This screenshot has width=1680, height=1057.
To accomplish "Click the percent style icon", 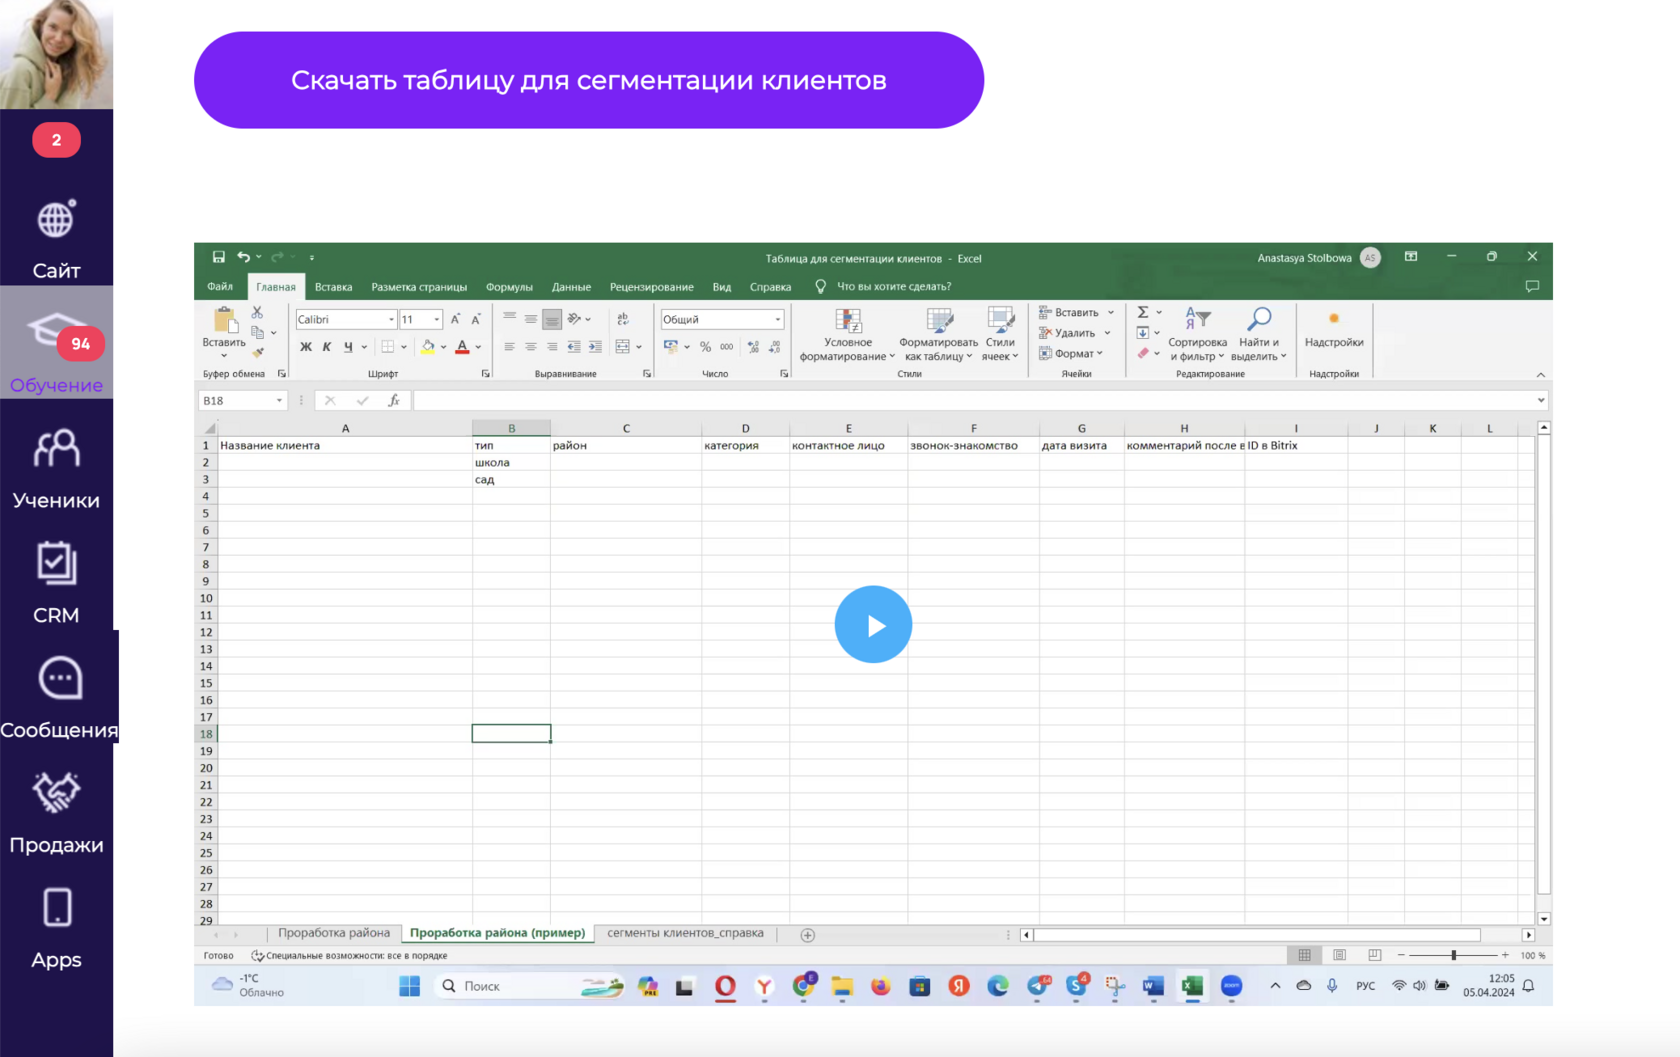I will click(x=705, y=347).
